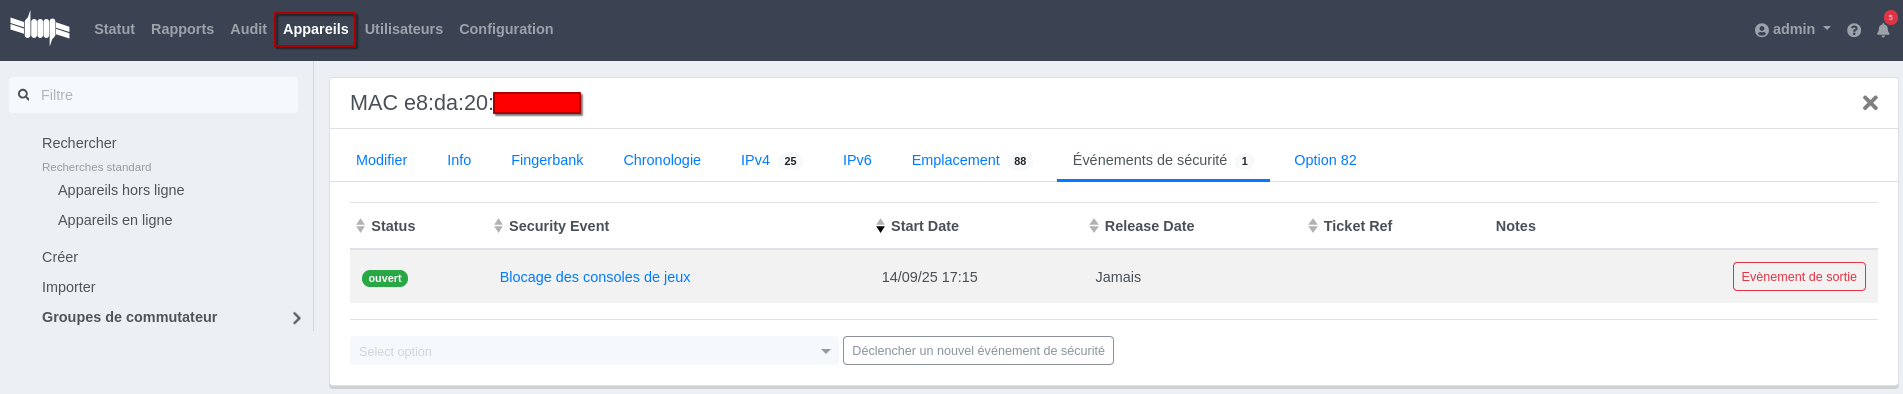
Task: Open the Appareils menu
Action: (x=316, y=29)
